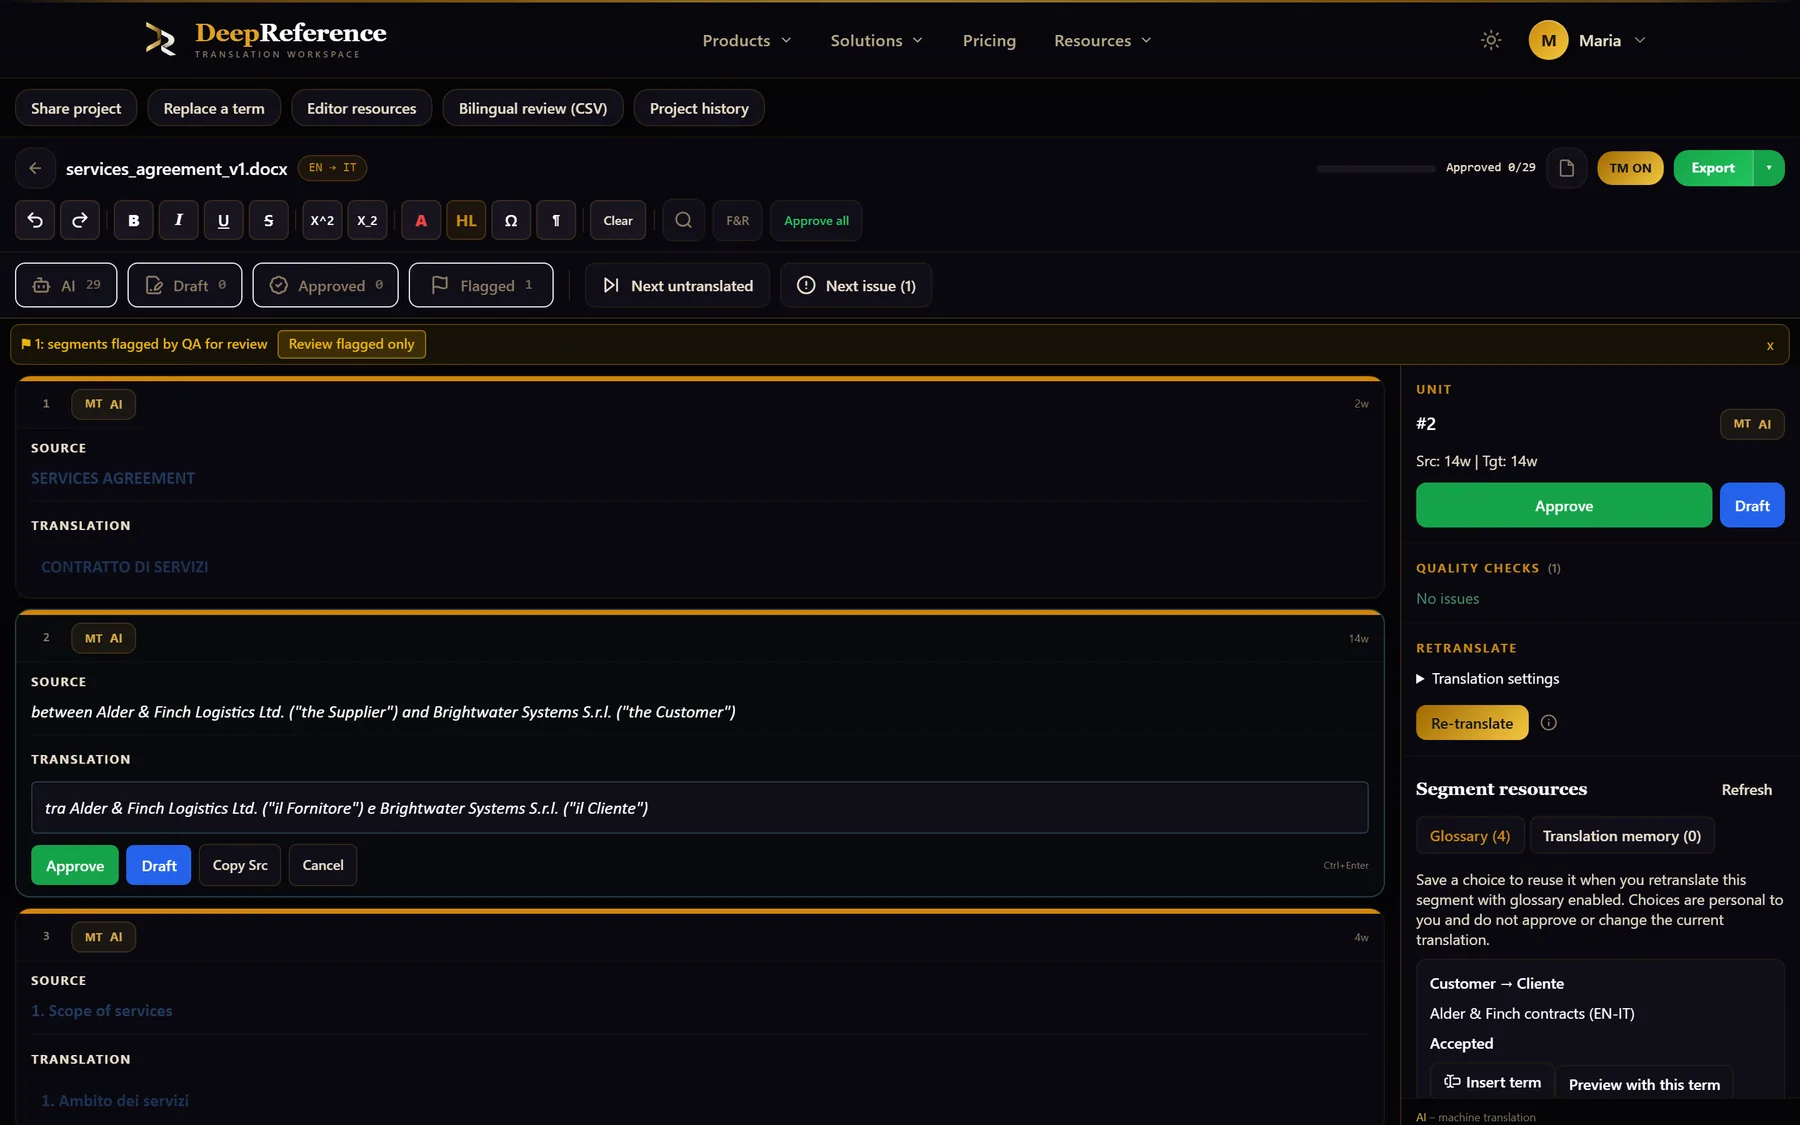Open the Solutions dropdown menu
This screenshot has height=1125, width=1800.
click(x=876, y=40)
